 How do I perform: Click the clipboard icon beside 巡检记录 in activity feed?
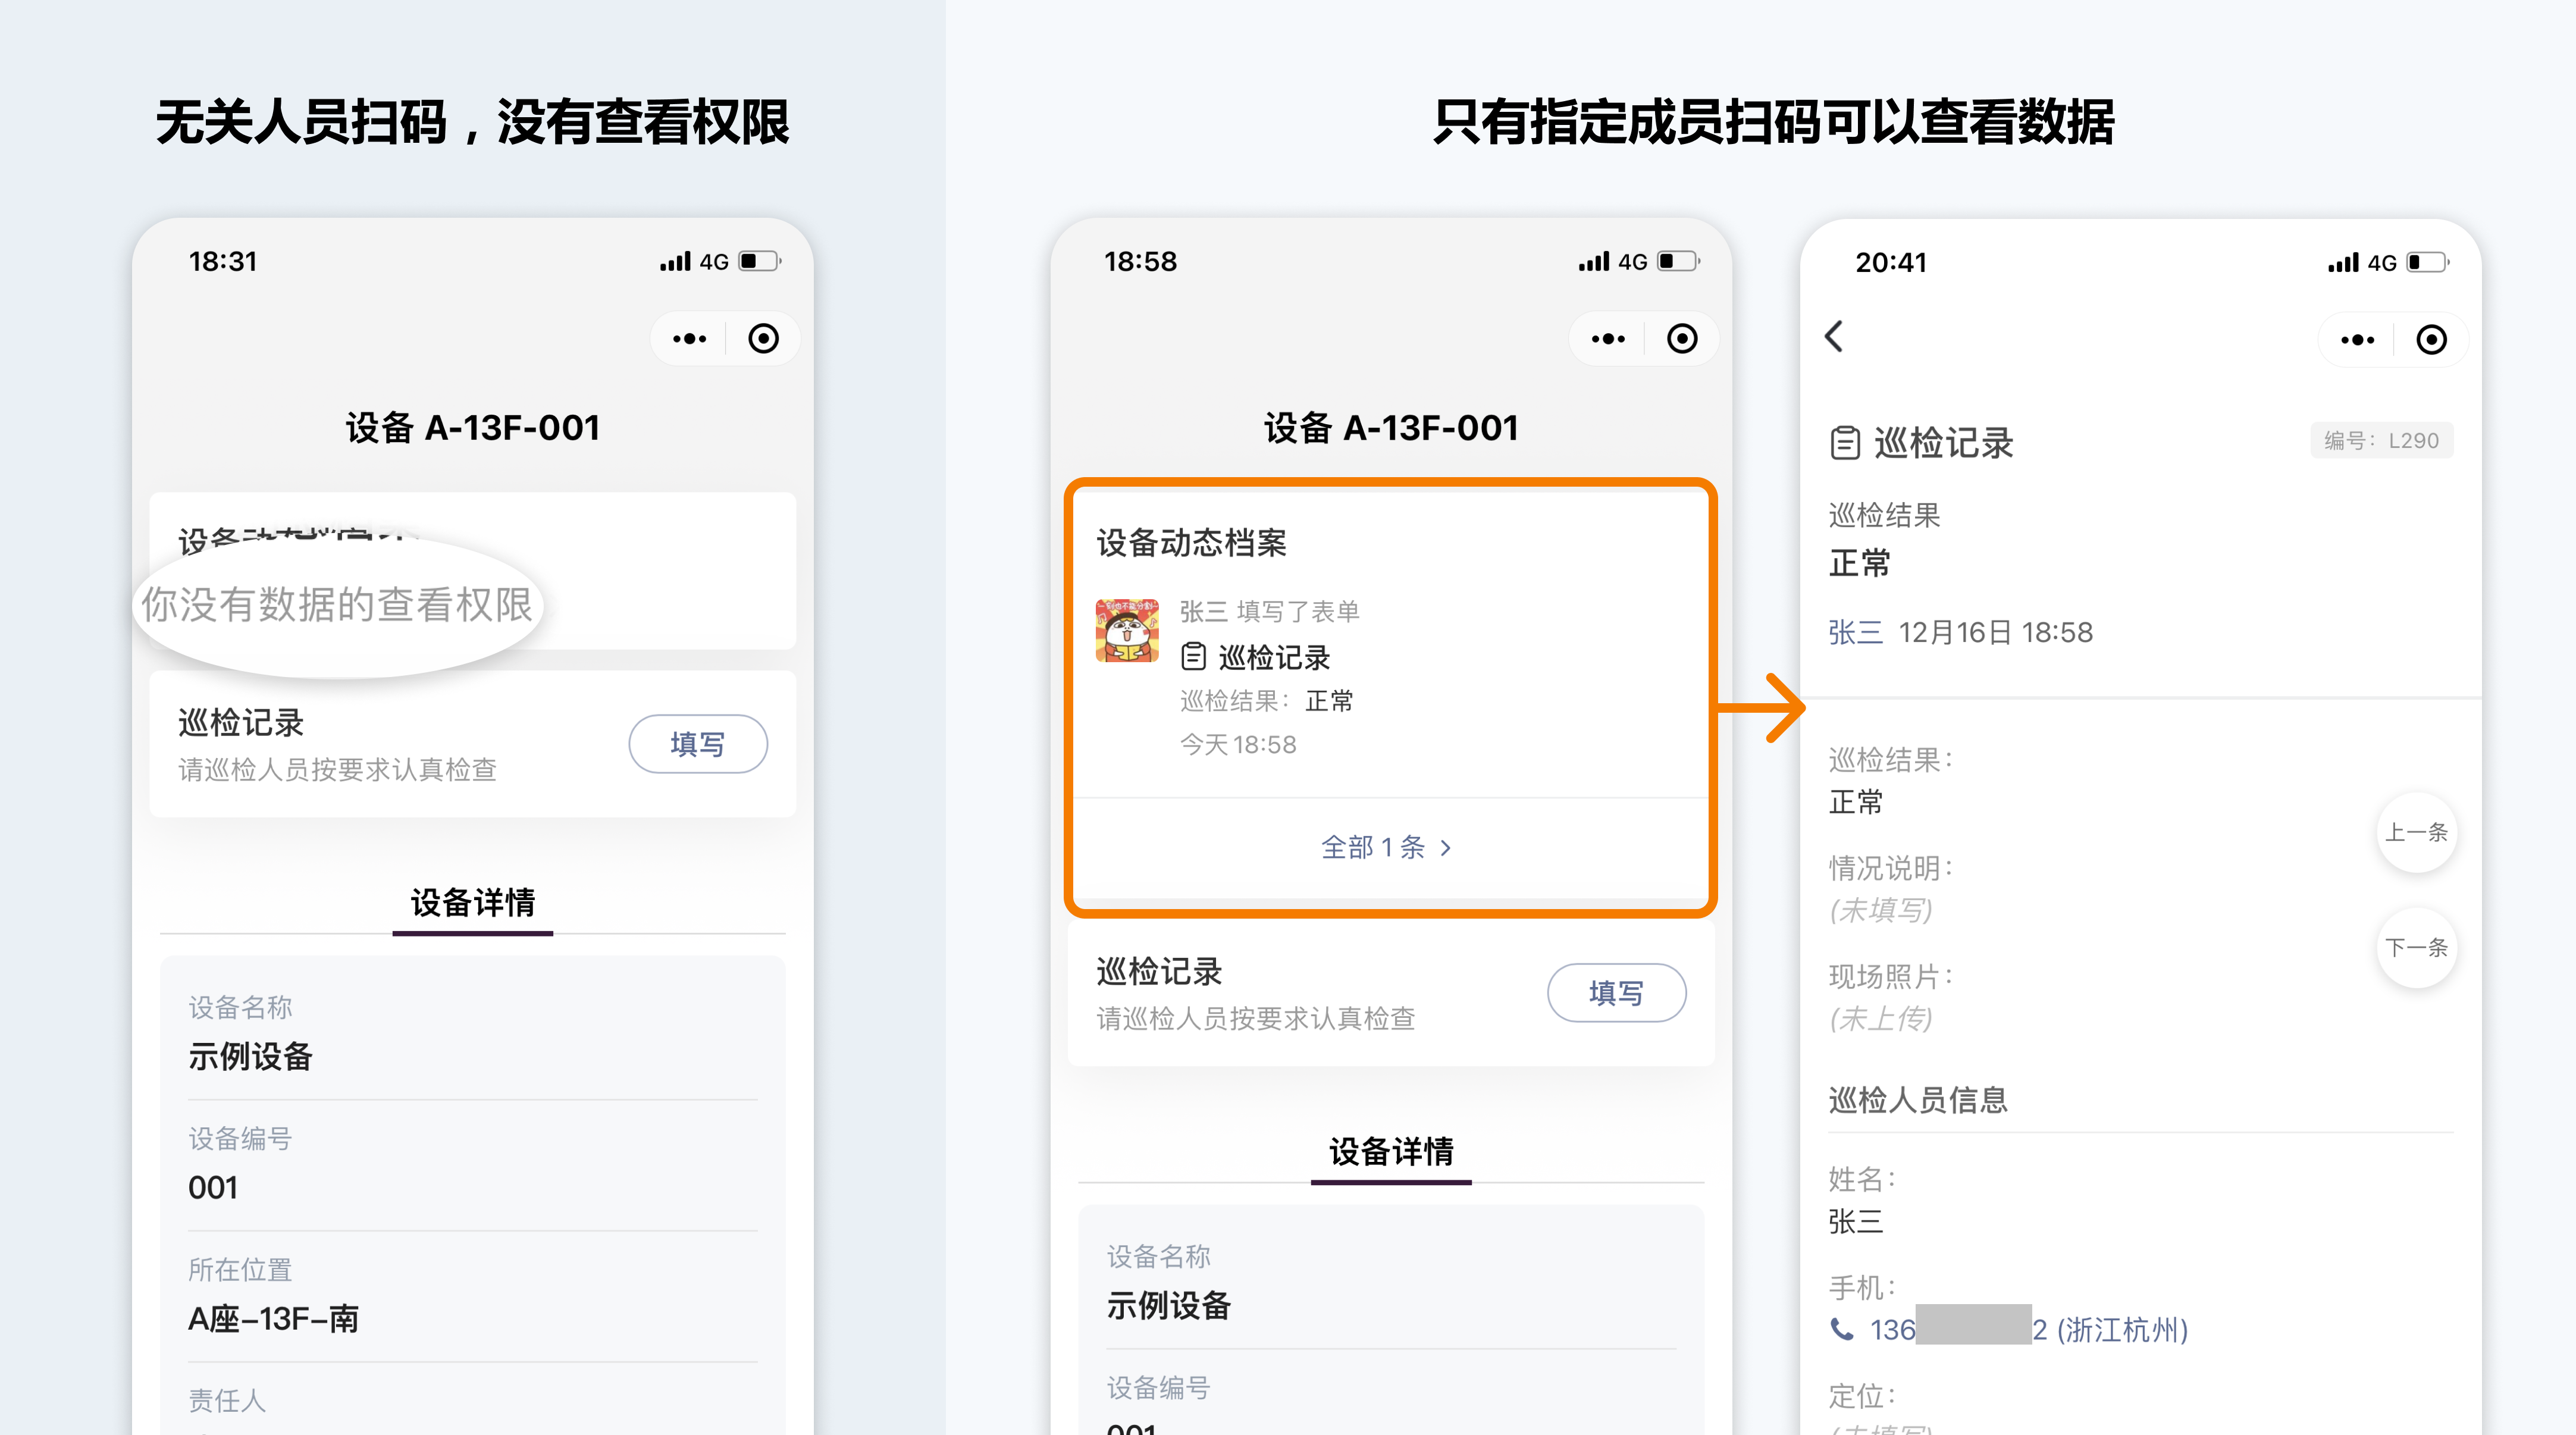[1193, 657]
